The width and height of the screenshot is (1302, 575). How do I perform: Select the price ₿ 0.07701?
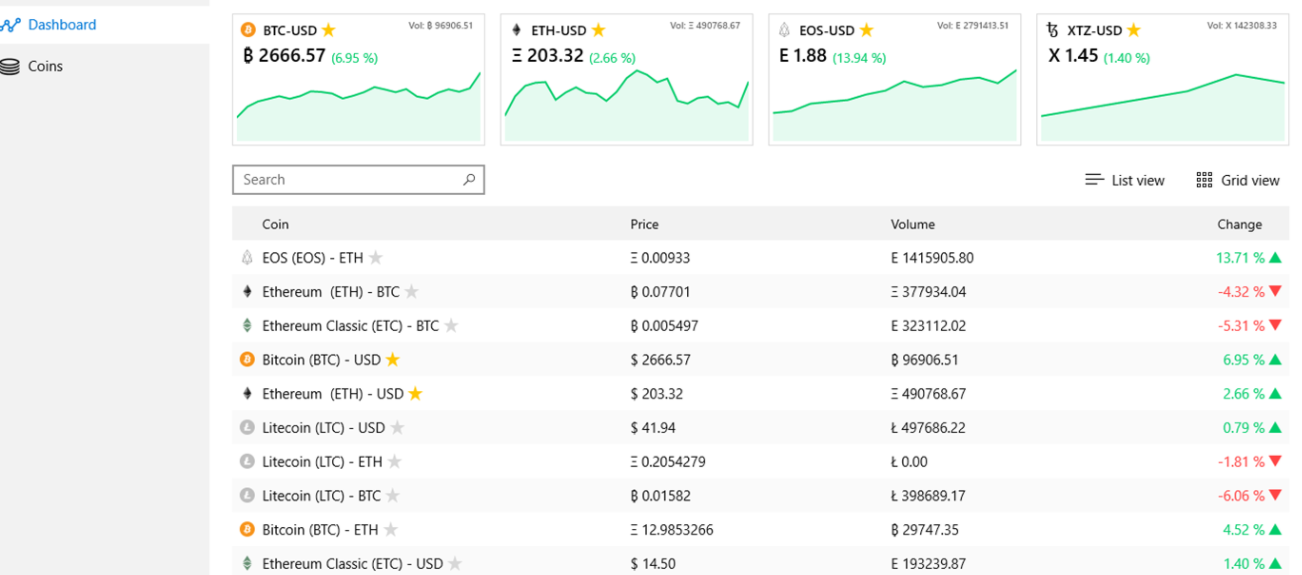pyautogui.click(x=660, y=292)
